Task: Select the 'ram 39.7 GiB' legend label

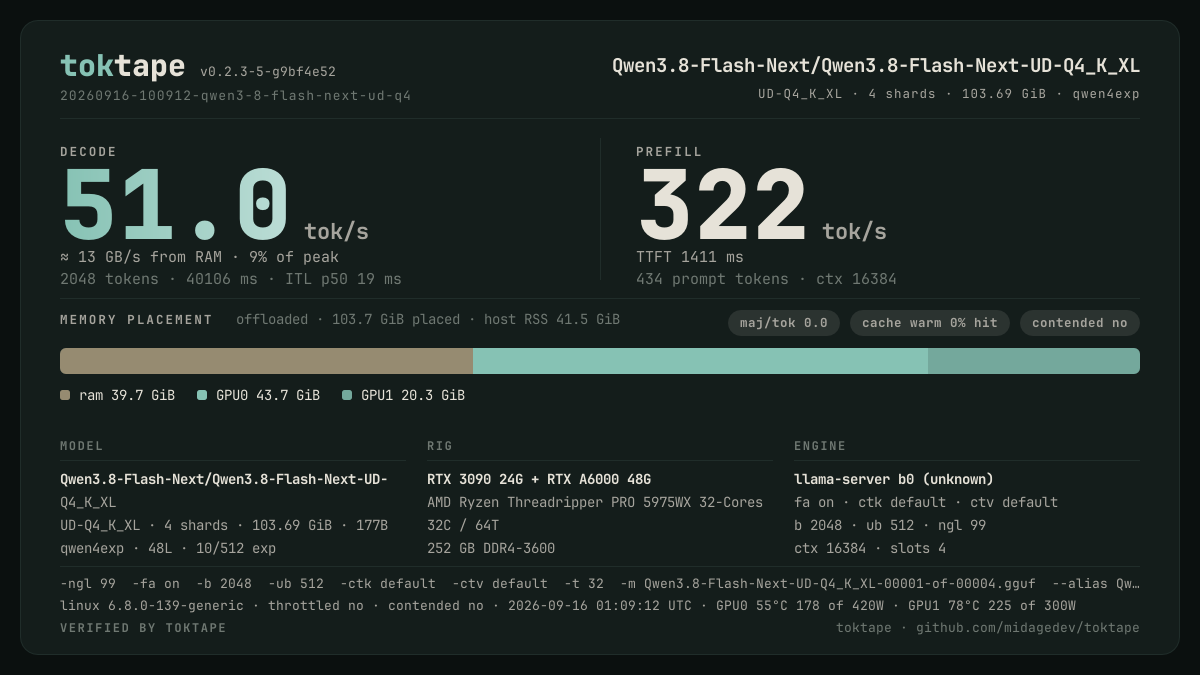Action: click(x=127, y=395)
